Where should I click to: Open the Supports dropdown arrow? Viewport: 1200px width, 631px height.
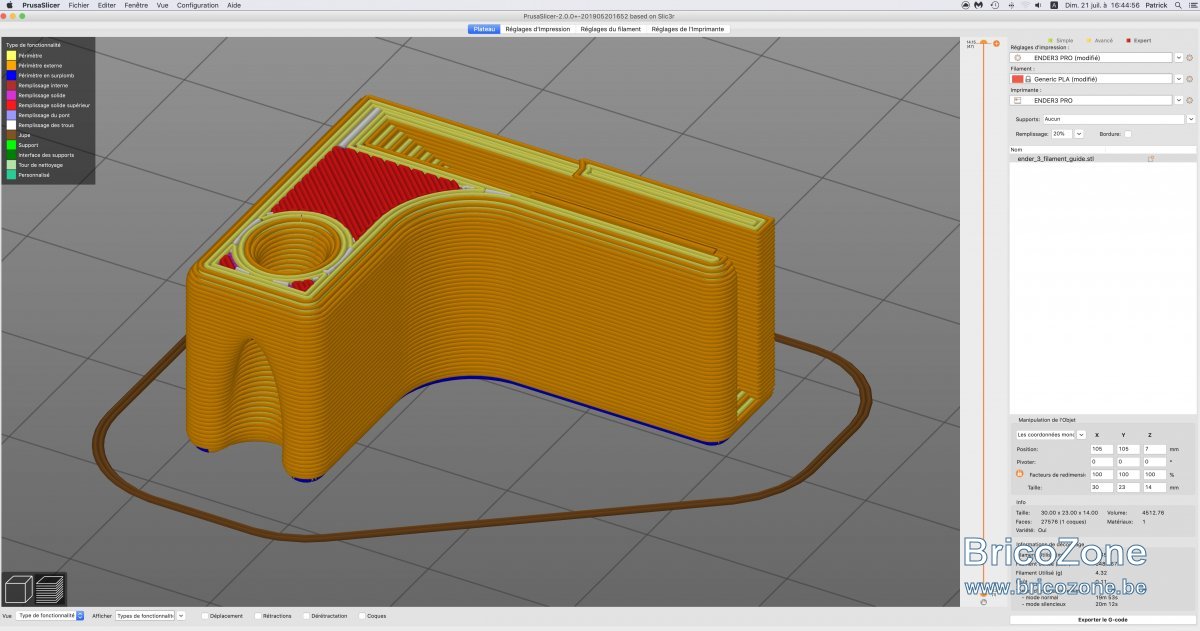[x=1190, y=119]
